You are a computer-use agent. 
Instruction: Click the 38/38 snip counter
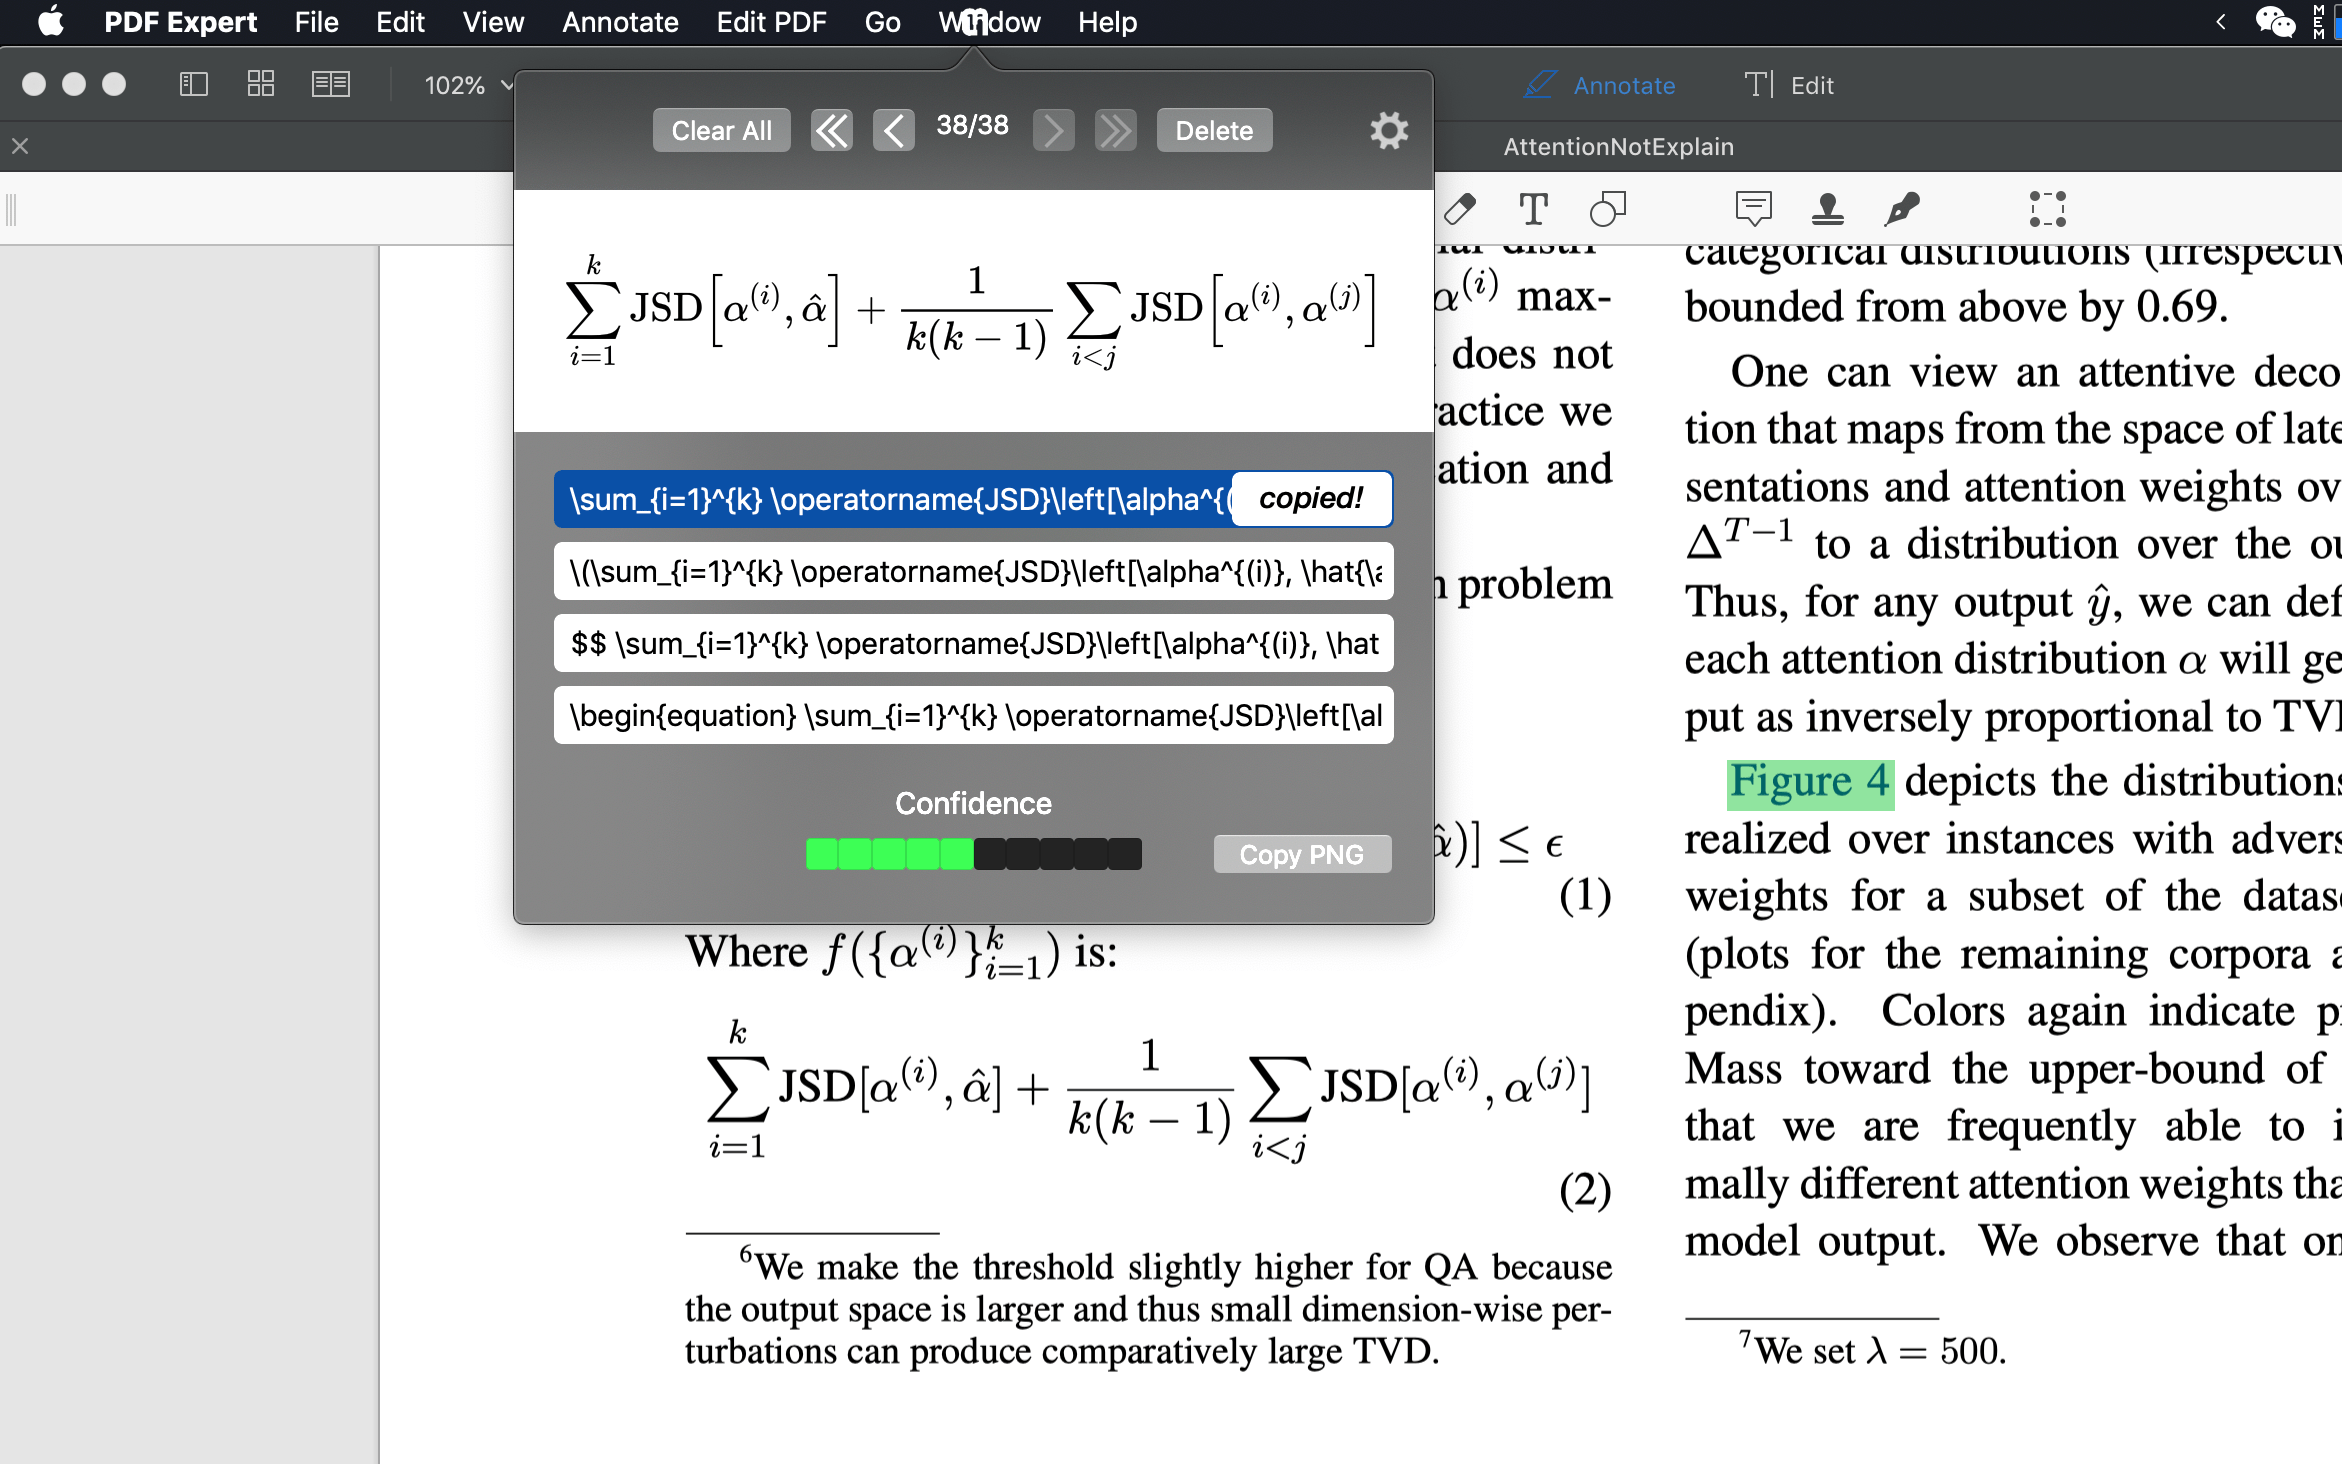(x=972, y=126)
